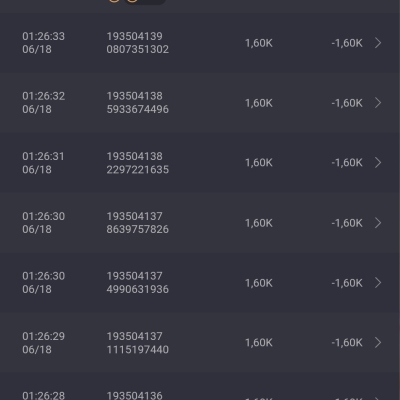Expand the arrow beside order ending 4990631936
Screen dimensions: 400x400
[x=378, y=283]
